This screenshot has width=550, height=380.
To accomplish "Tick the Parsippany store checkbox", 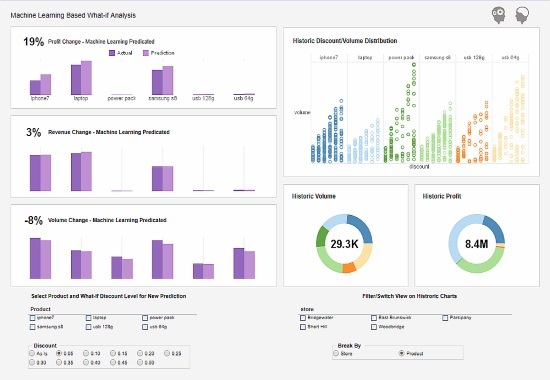I will (x=445, y=318).
